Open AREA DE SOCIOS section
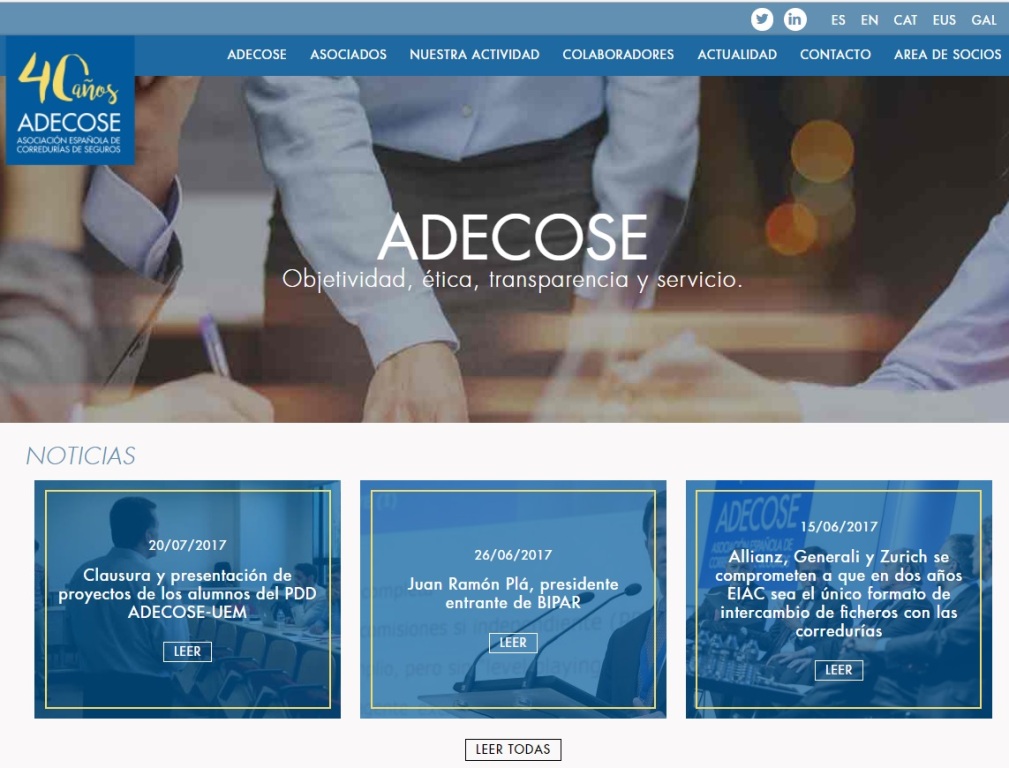The height and width of the screenshot is (768, 1009). (x=947, y=55)
